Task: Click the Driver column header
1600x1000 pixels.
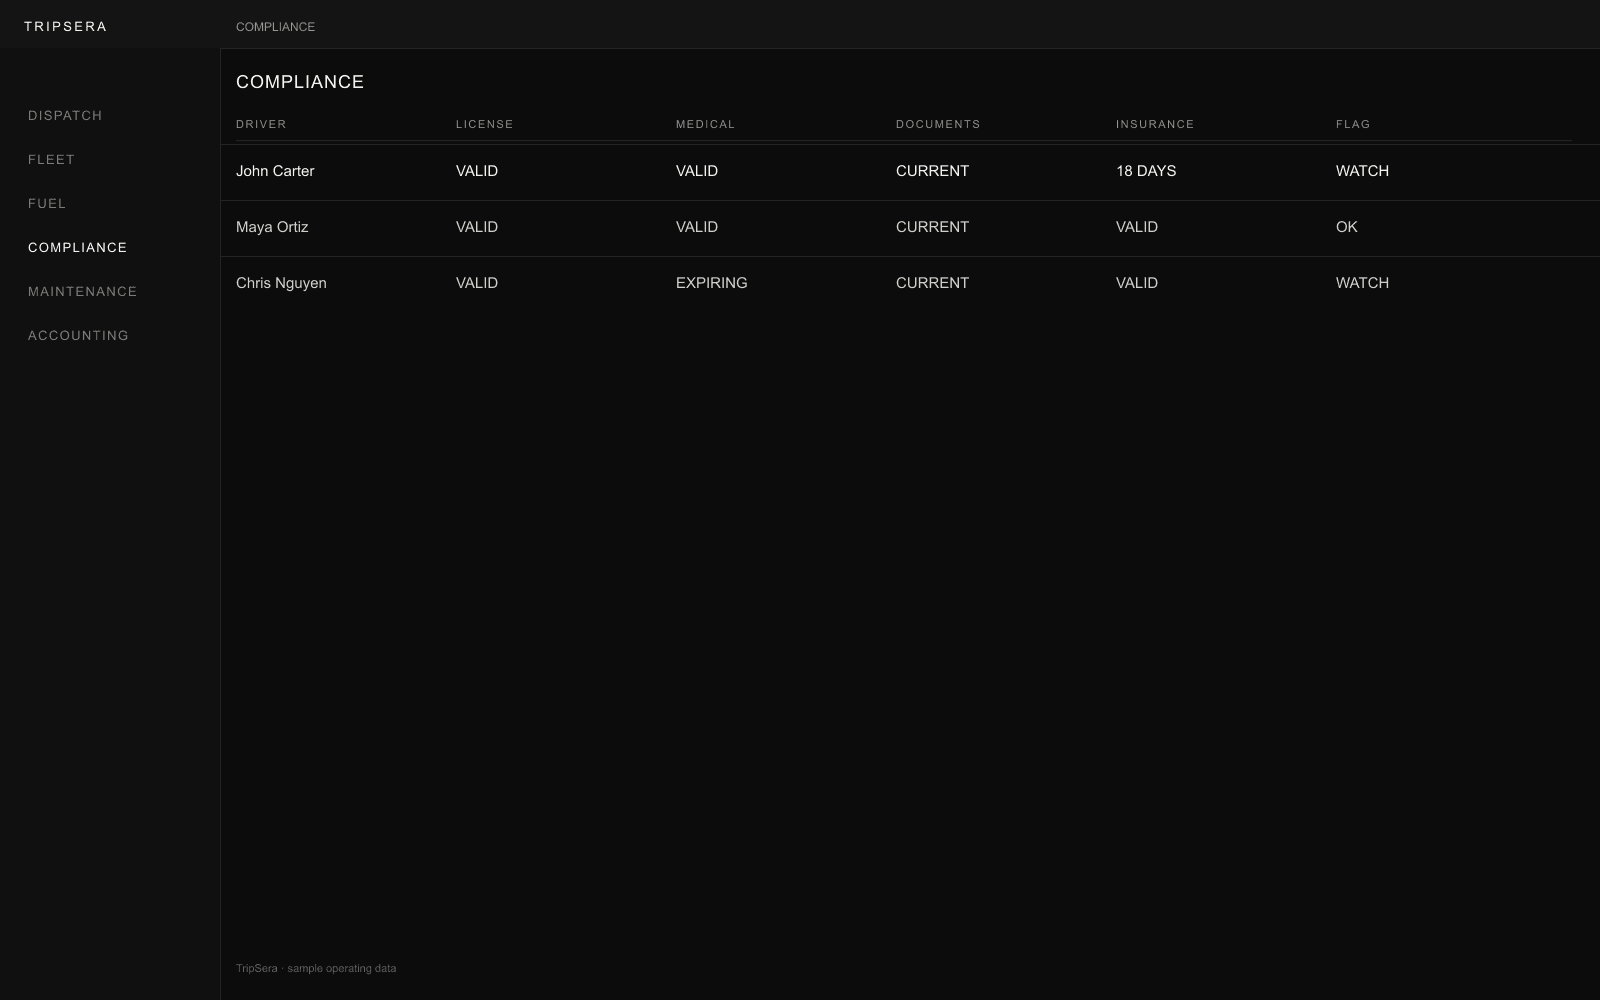Action: [x=261, y=124]
